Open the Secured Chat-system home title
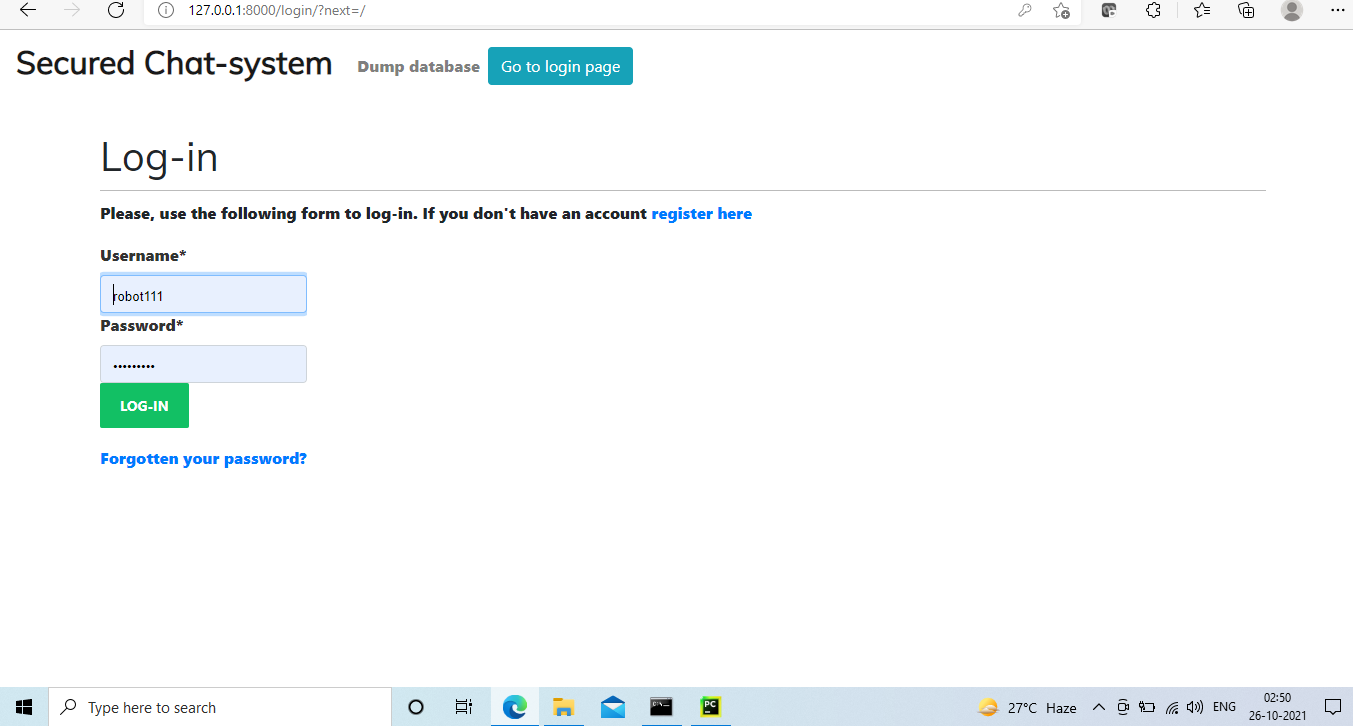This screenshot has height=726, width=1353. (x=174, y=63)
